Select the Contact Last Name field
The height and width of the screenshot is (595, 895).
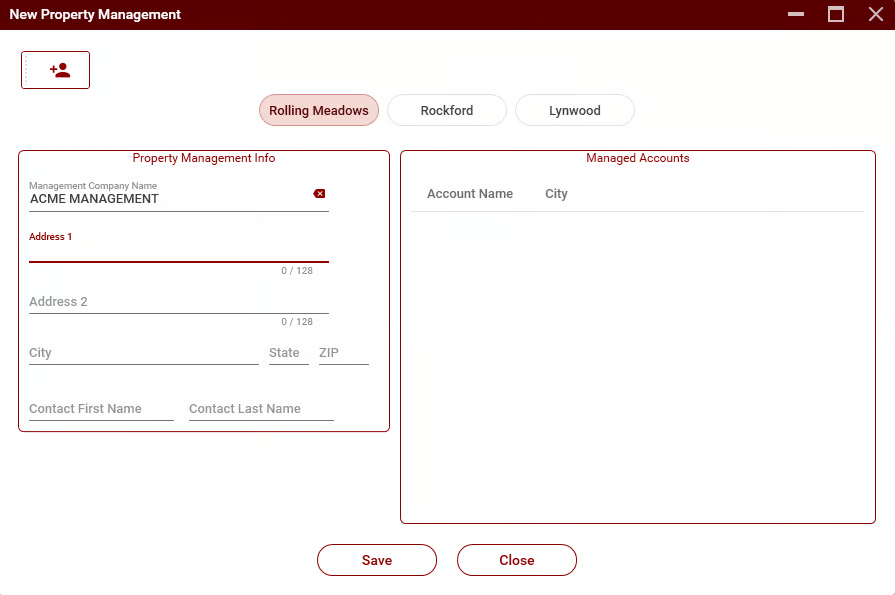pos(261,409)
